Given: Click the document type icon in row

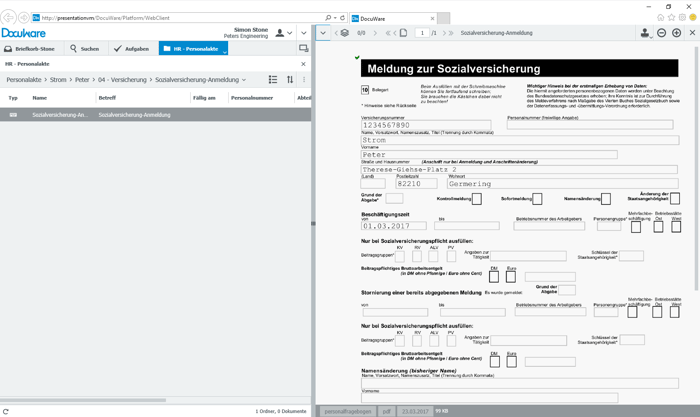Looking at the screenshot, I should (x=13, y=115).
